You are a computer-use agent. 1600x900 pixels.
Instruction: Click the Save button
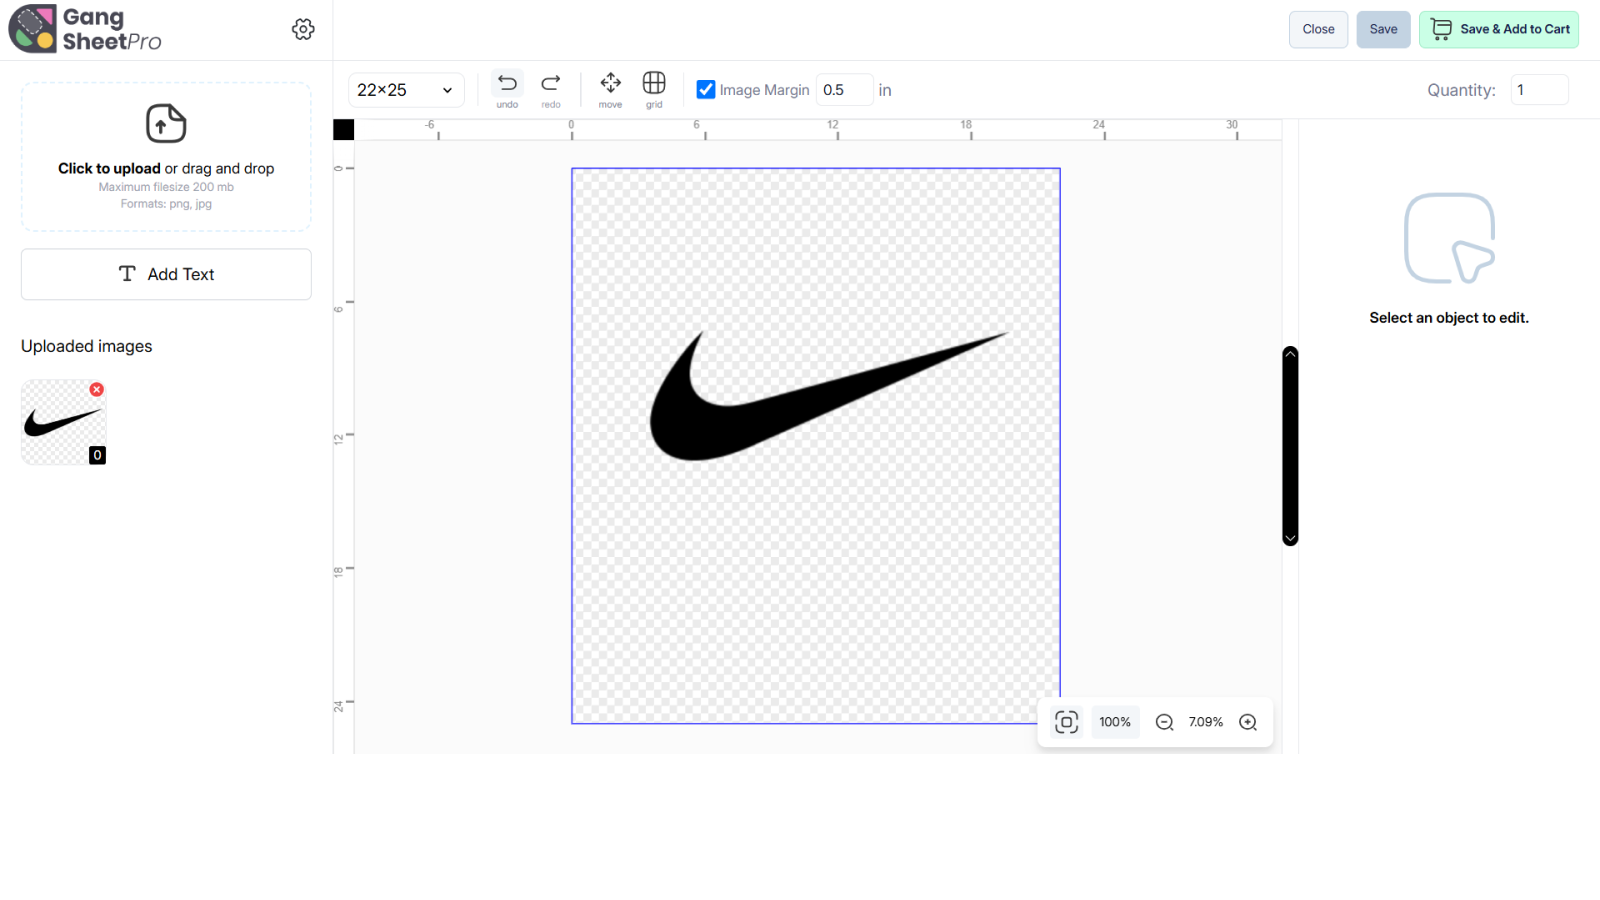pos(1383,29)
